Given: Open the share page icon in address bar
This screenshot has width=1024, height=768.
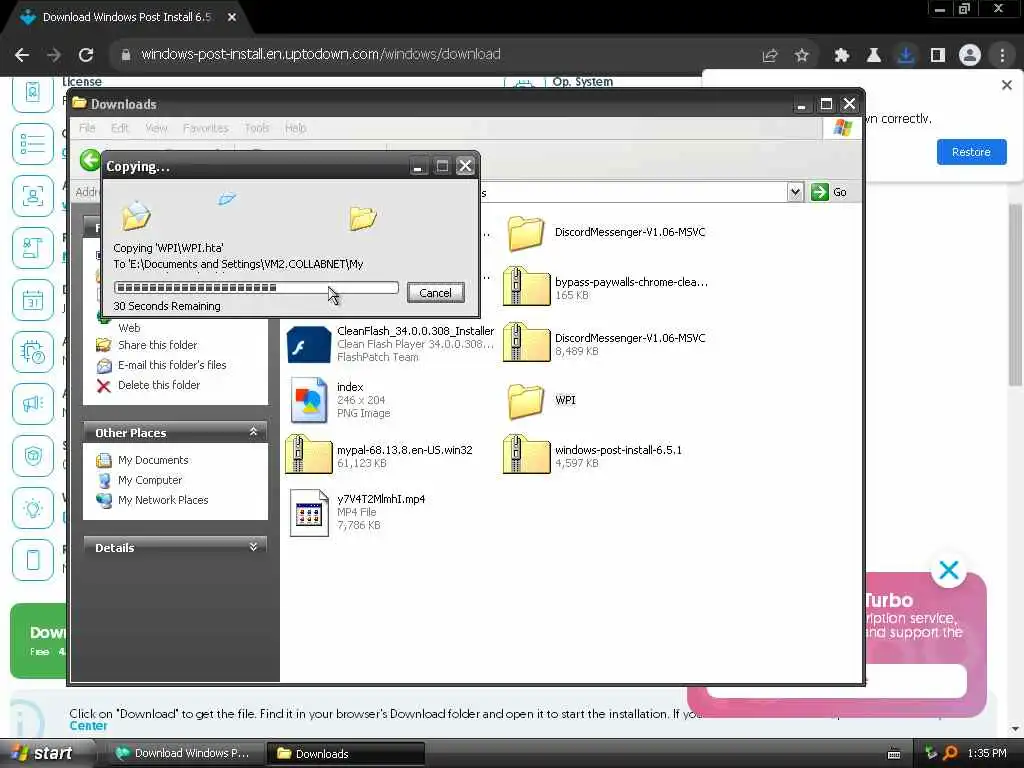Looking at the screenshot, I should pos(770,56).
